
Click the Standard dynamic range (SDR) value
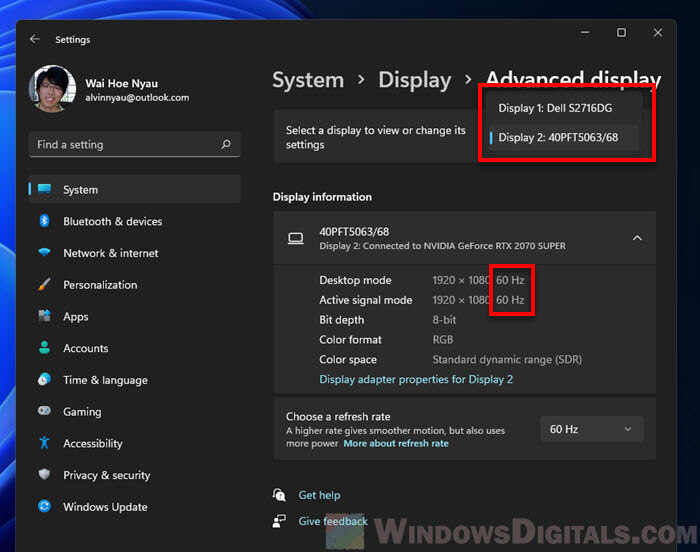tap(507, 360)
